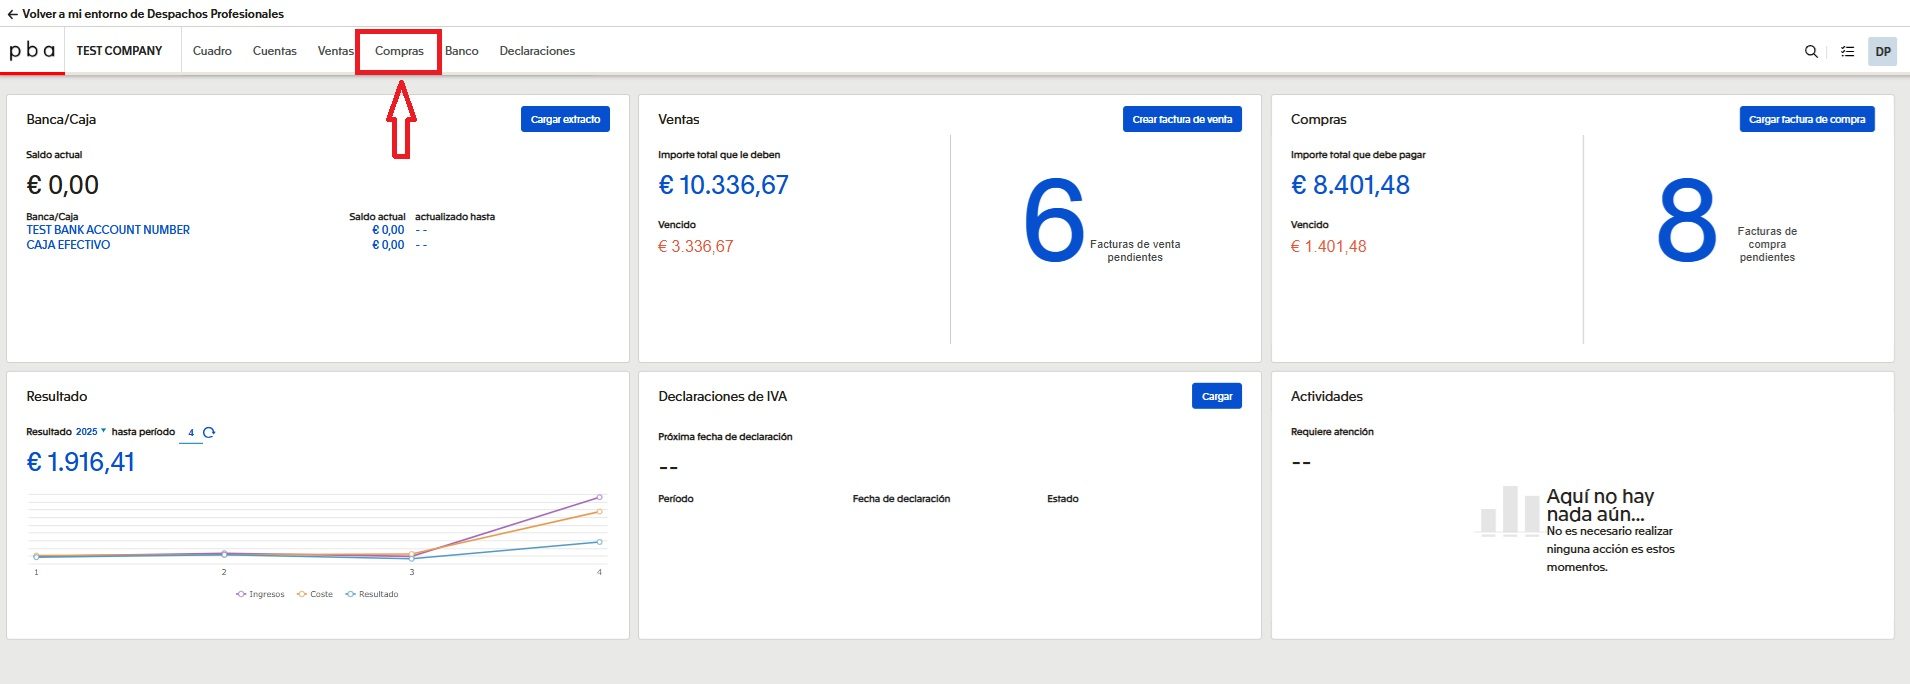Go to the Declaraciones menu
This screenshot has width=1910, height=684.
(537, 51)
